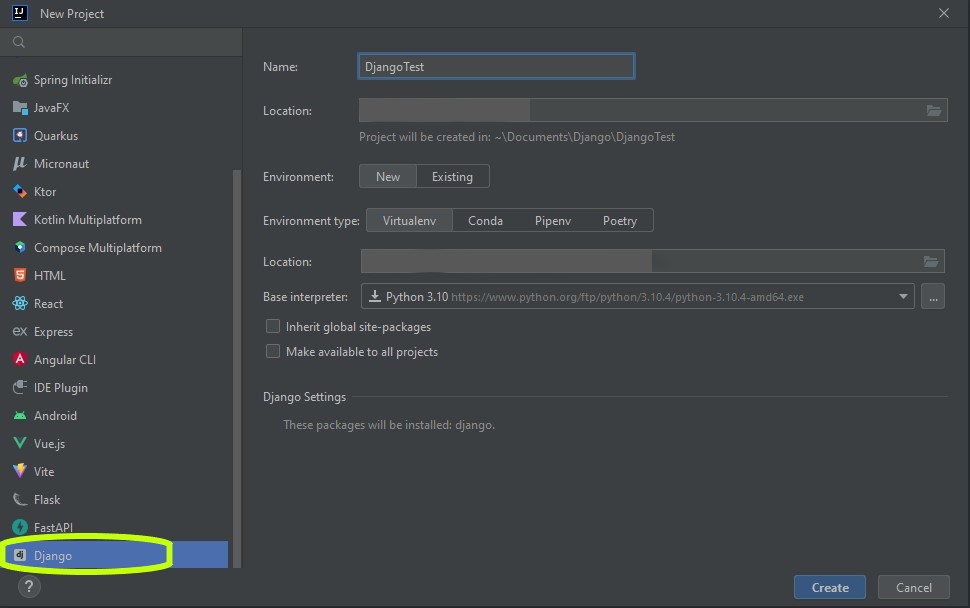Open the Base interpreter dropdown
Viewport: 970px width, 608px height.
(x=638, y=297)
